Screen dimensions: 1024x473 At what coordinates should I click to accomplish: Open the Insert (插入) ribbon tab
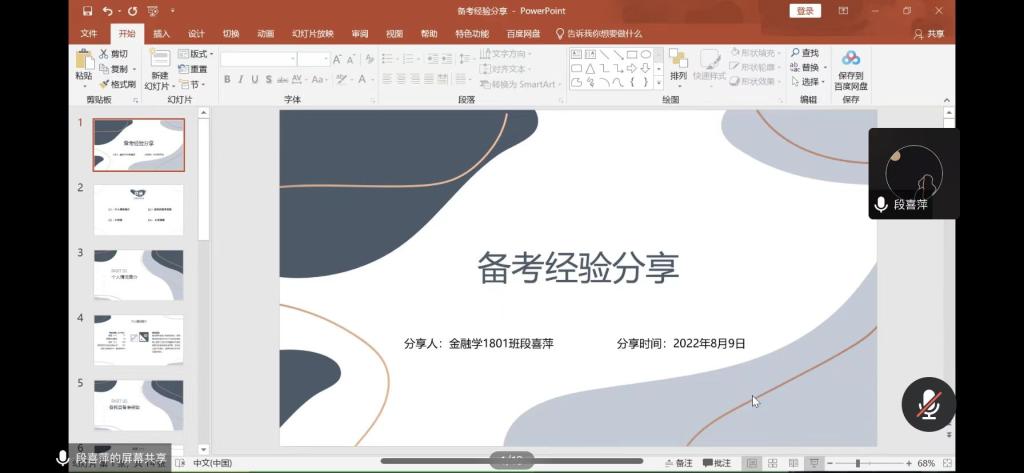[x=161, y=33]
